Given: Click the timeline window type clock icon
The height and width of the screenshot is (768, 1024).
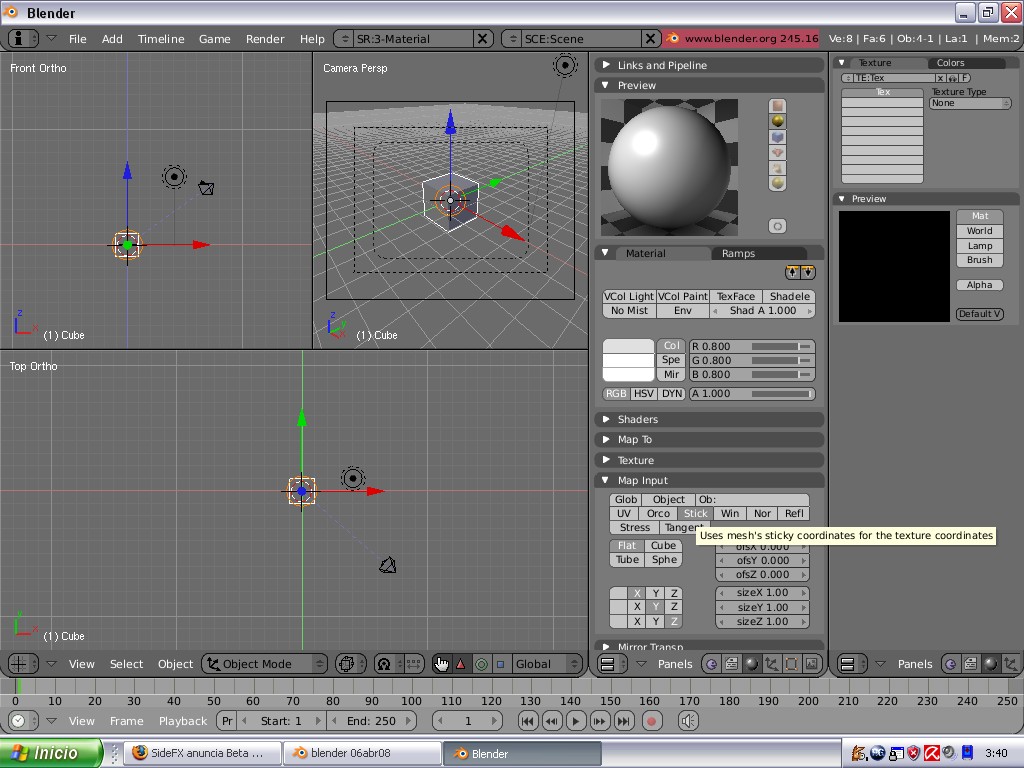Looking at the screenshot, I should pyautogui.click(x=24, y=721).
